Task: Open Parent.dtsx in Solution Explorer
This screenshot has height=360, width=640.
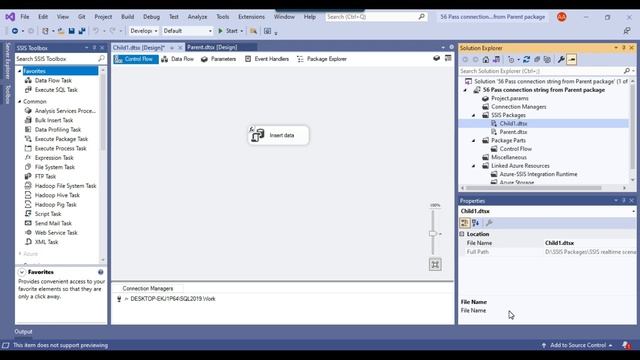Action: click(513, 132)
